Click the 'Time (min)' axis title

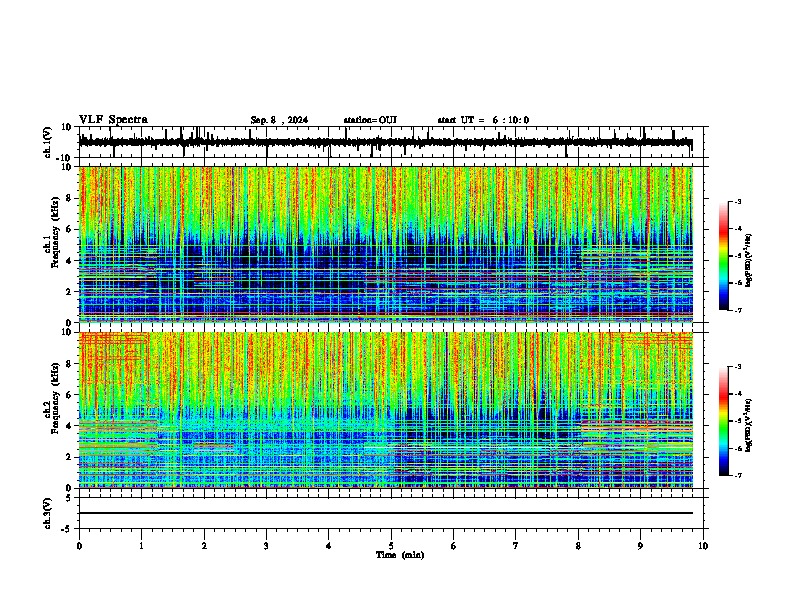click(x=400, y=555)
